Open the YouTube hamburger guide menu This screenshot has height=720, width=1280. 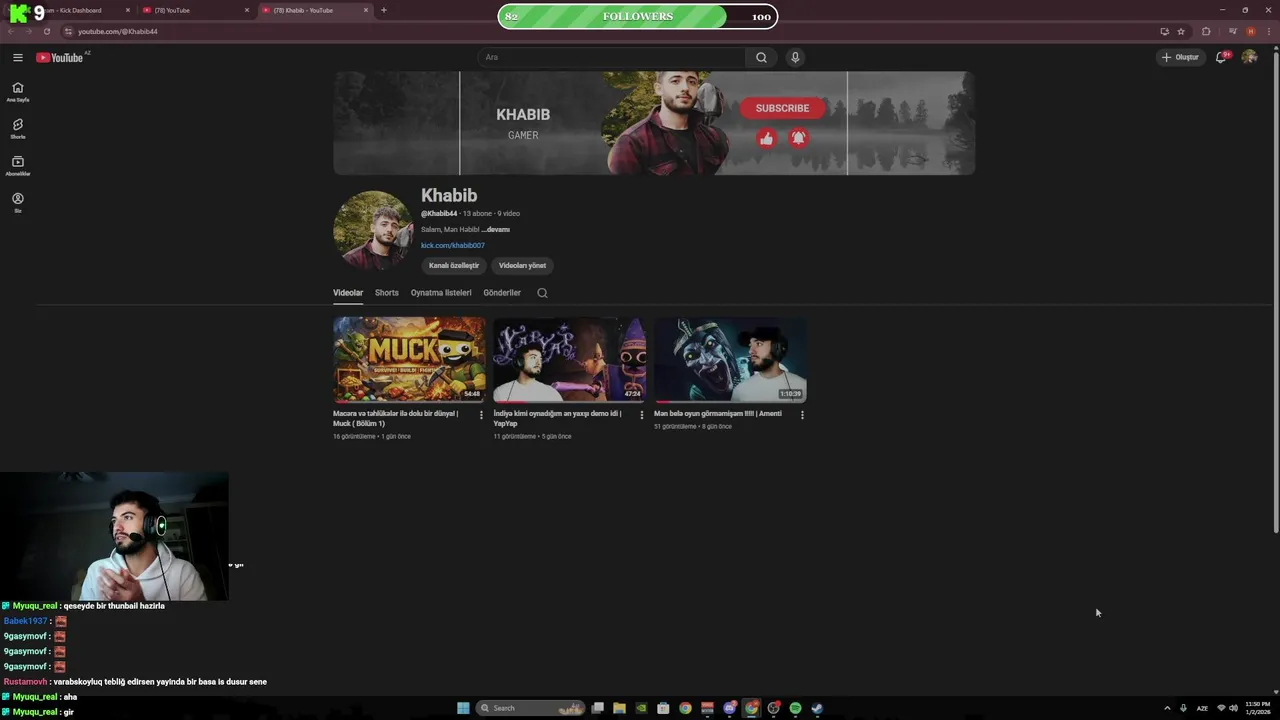[18, 57]
